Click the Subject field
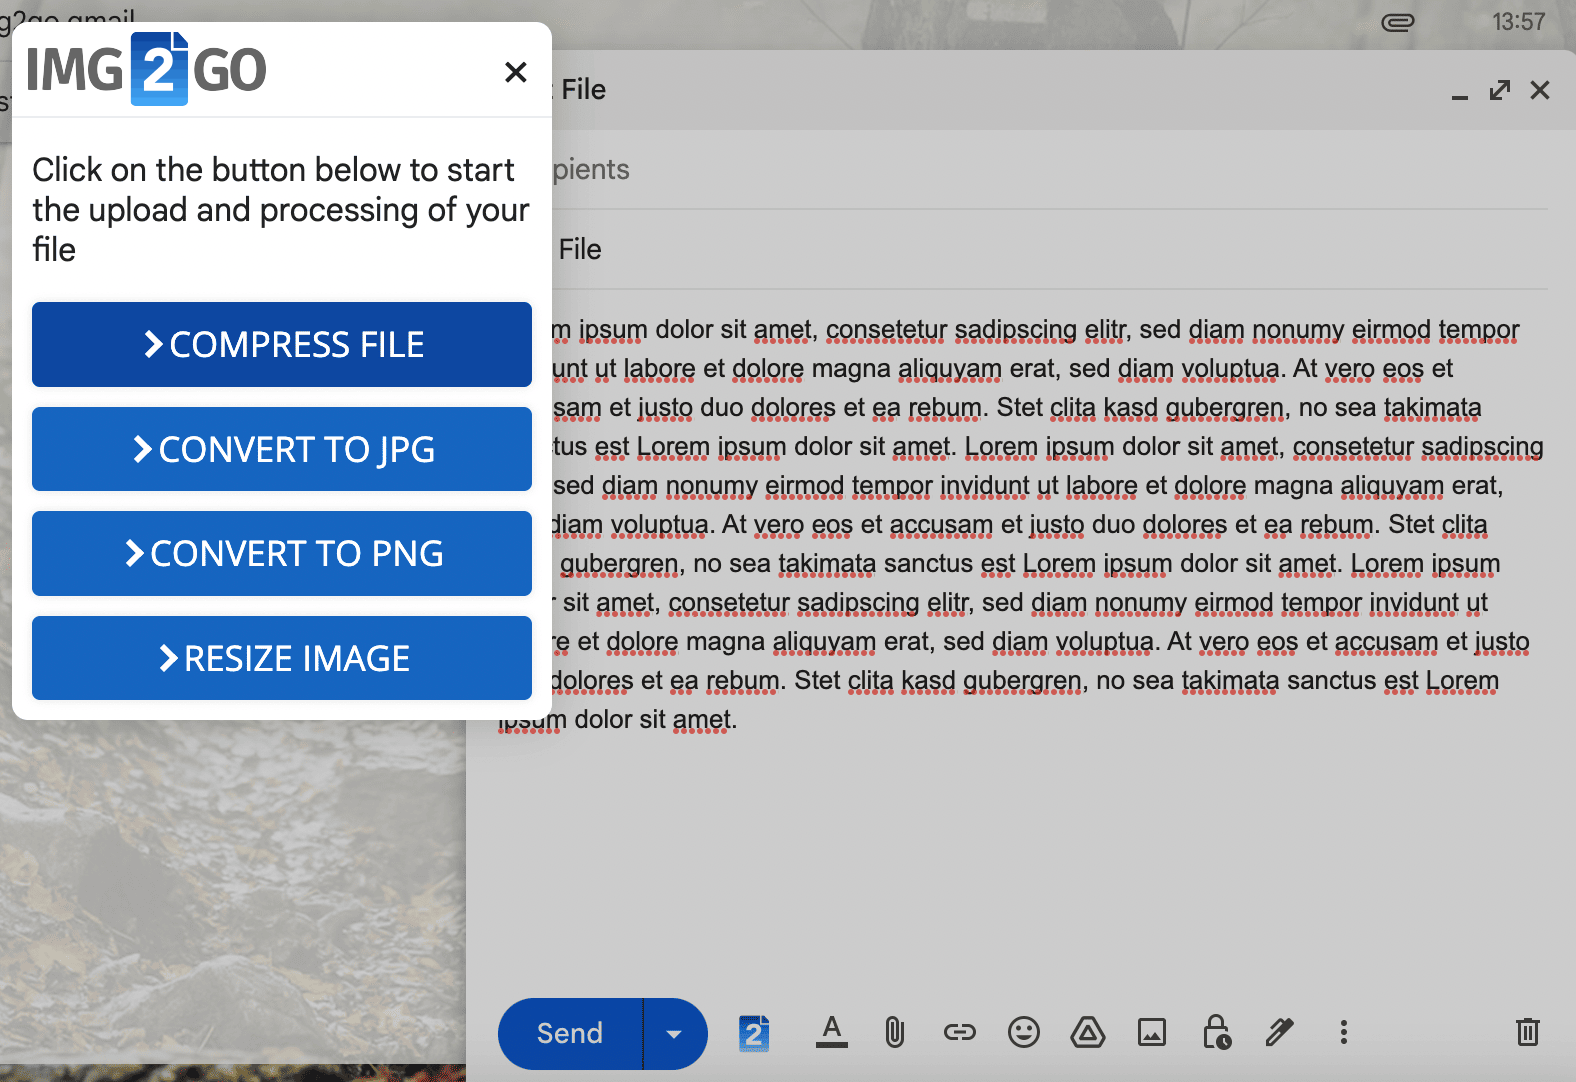 click(1048, 250)
